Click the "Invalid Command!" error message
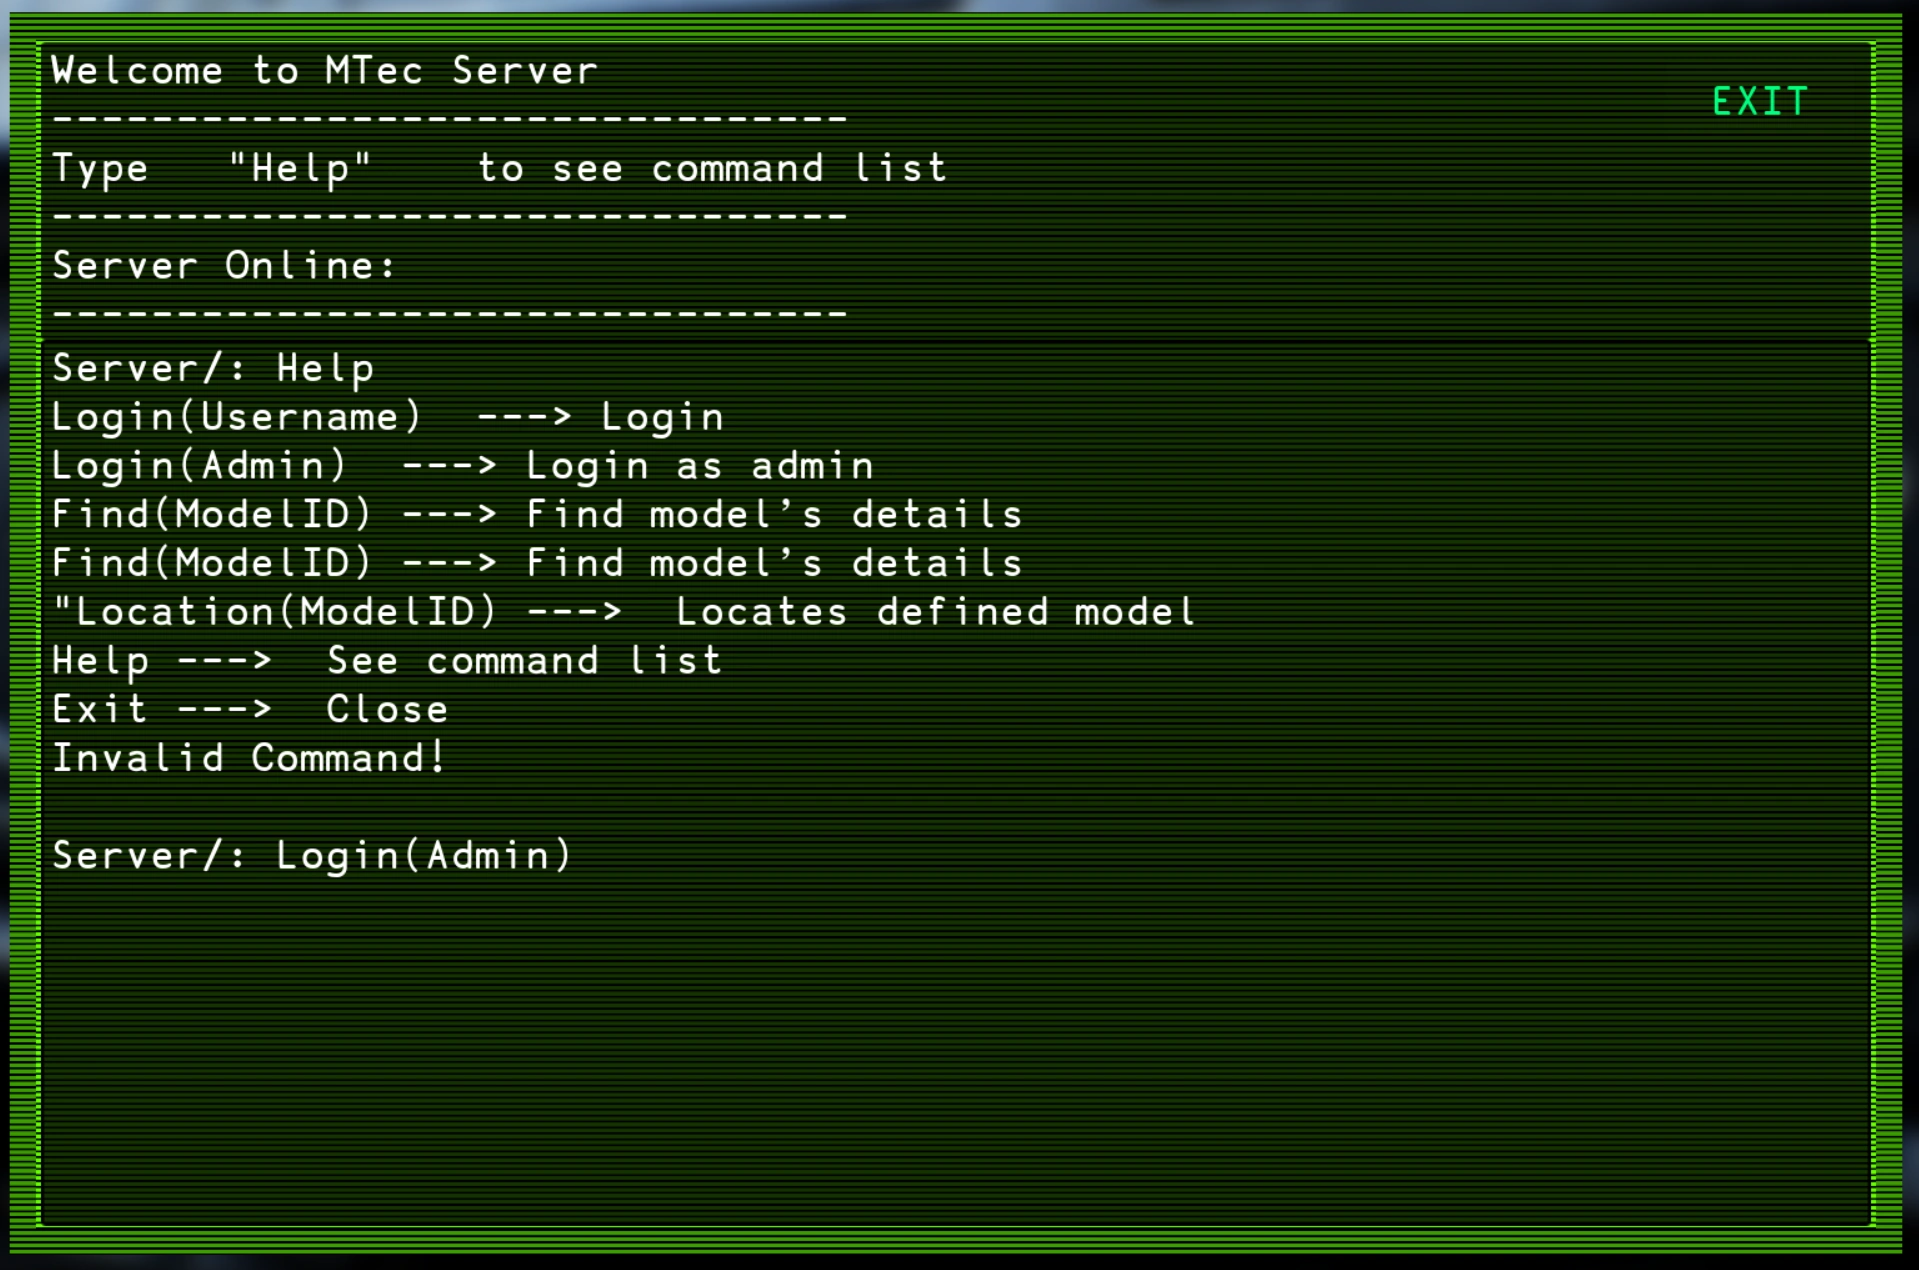The width and height of the screenshot is (1919, 1270). [248, 758]
